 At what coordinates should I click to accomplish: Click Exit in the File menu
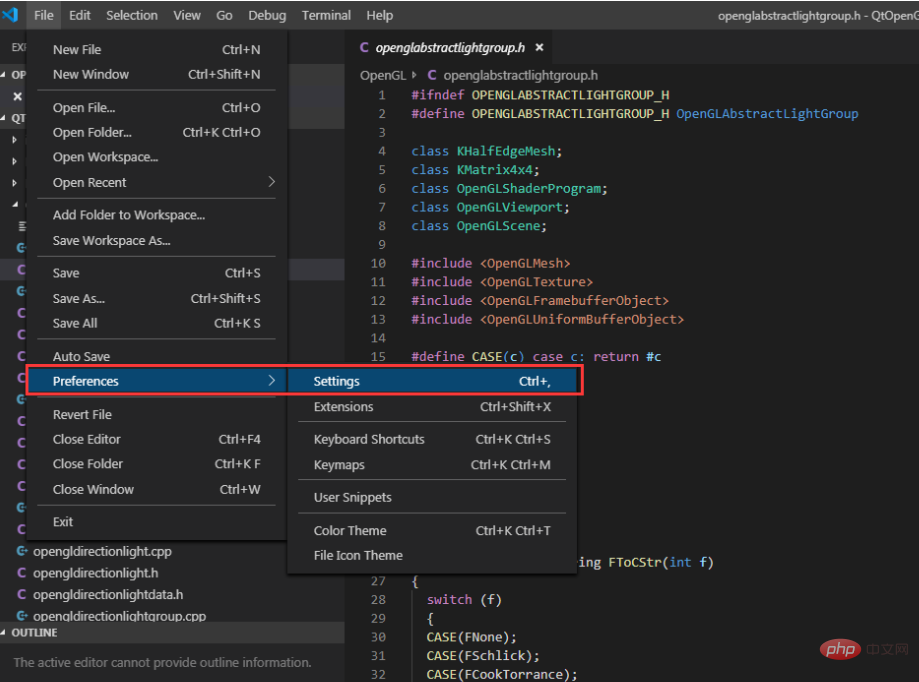pos(156,521)
